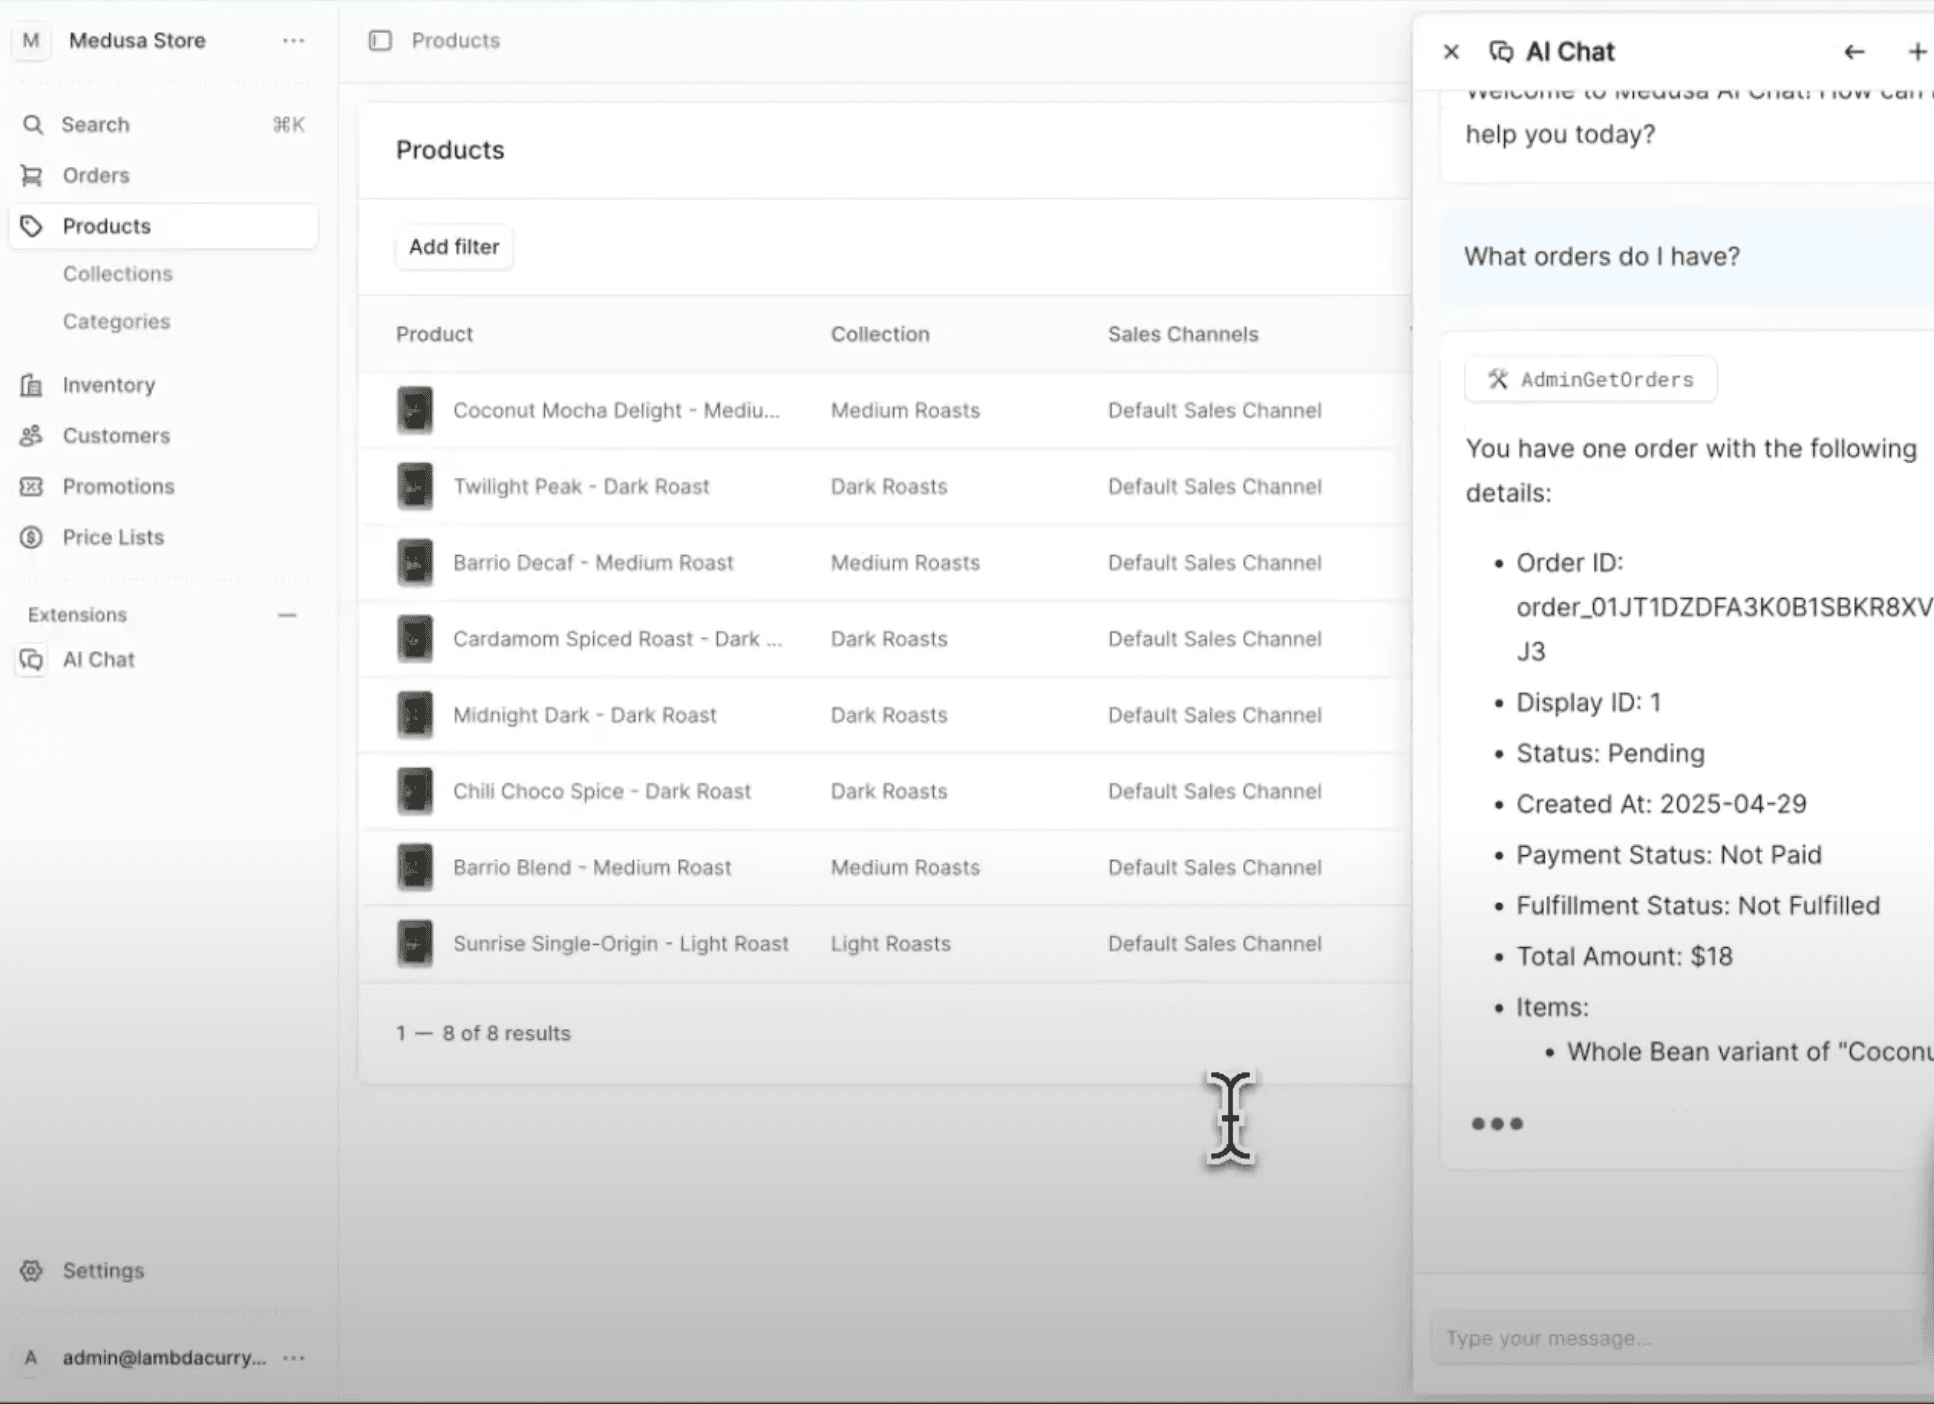Open Settings via gear icon

point(32,1270)
